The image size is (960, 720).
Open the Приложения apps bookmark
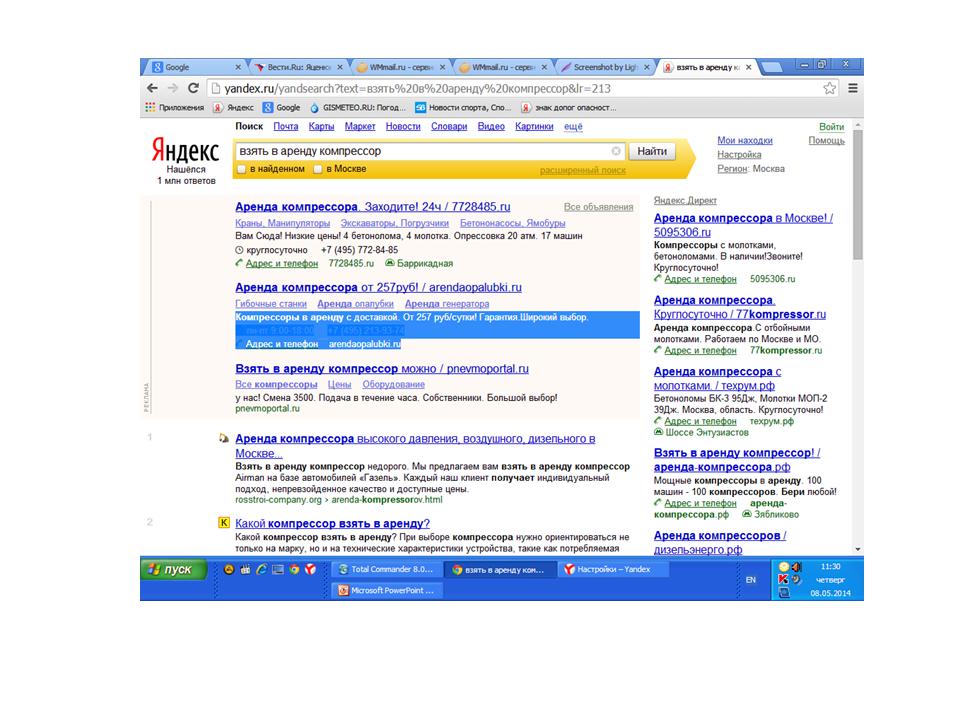[x=174, y=108]
